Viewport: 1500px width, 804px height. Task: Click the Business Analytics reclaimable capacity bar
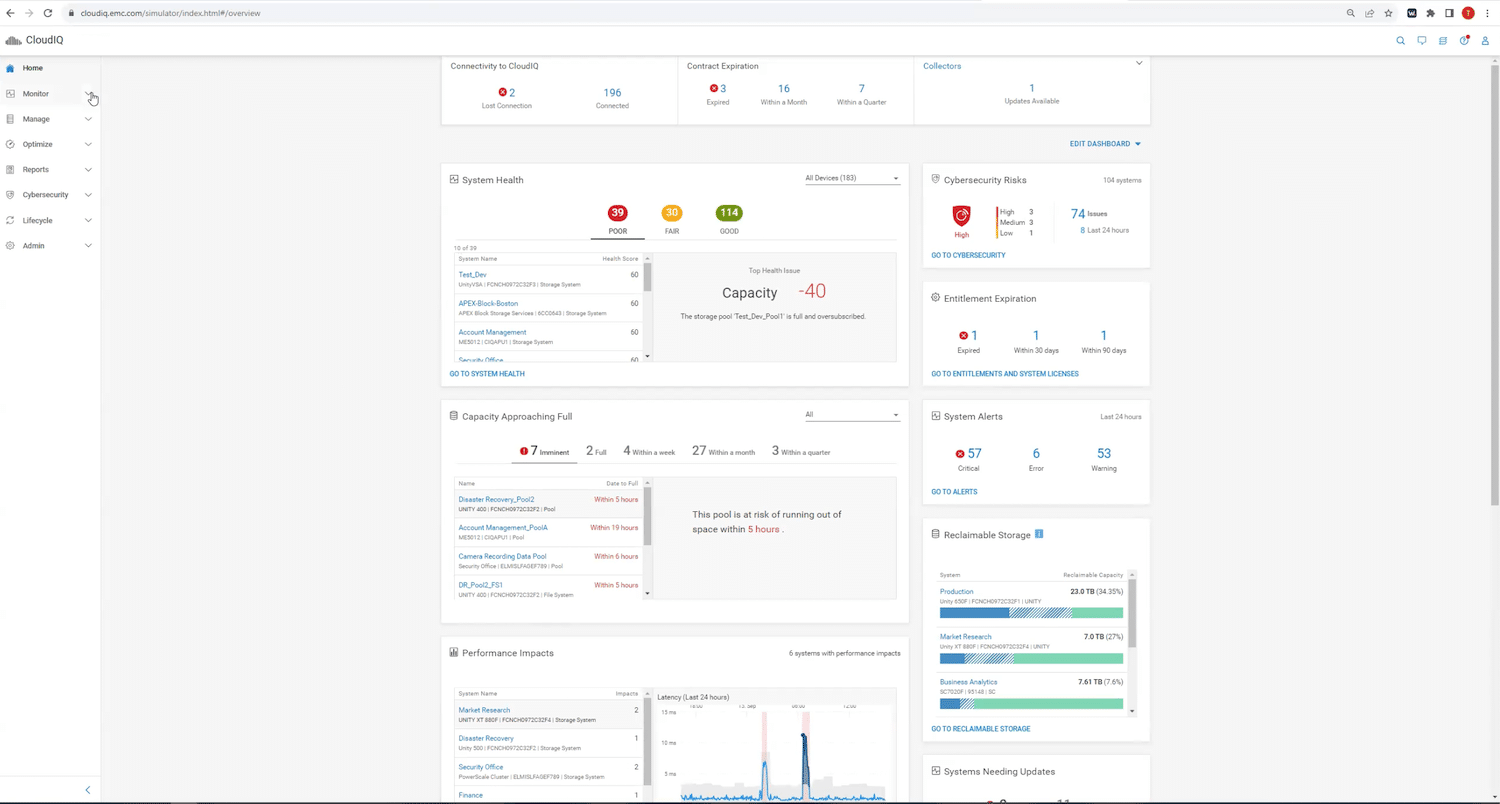(x=1031, y=704)
